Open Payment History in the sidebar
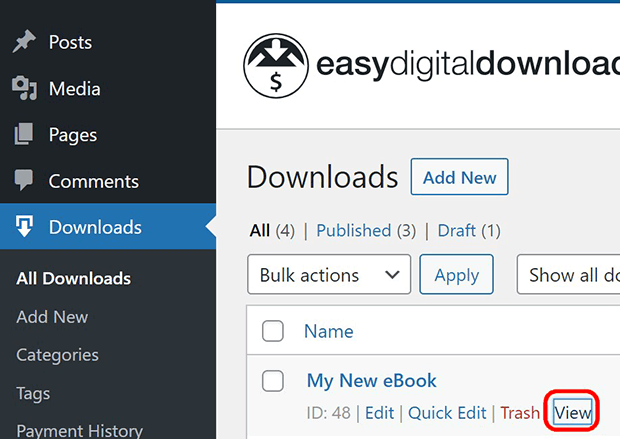This screenshot has height=439, width=620. point(79,431)
